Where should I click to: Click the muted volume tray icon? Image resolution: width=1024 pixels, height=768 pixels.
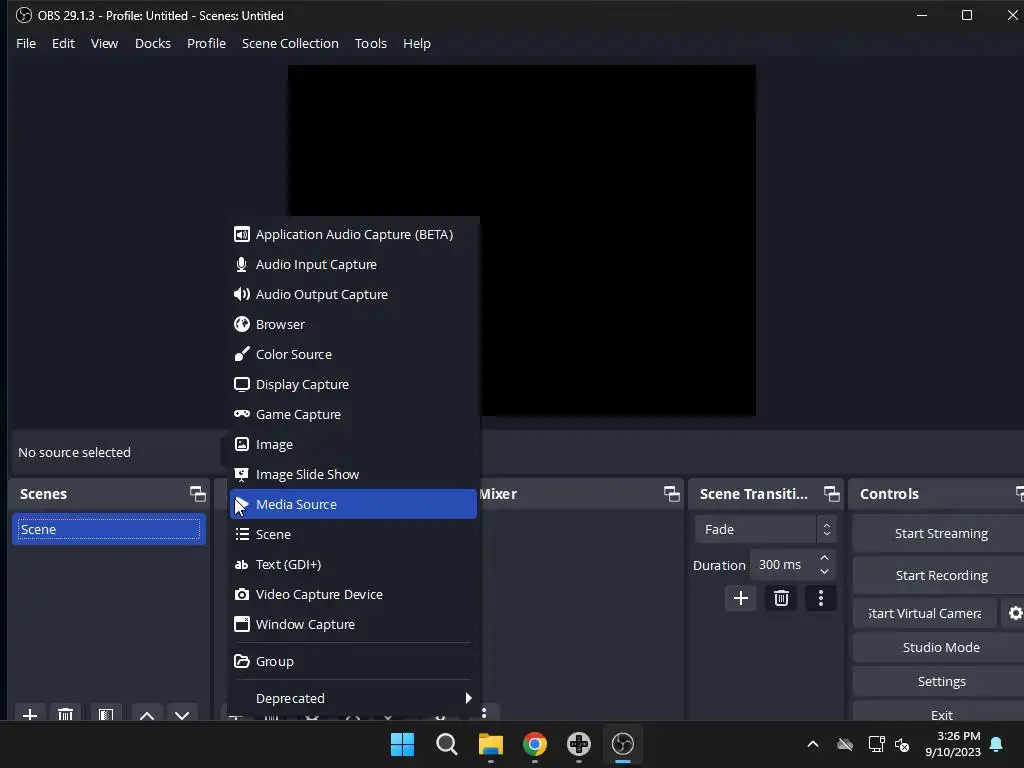tap(903, 744)
